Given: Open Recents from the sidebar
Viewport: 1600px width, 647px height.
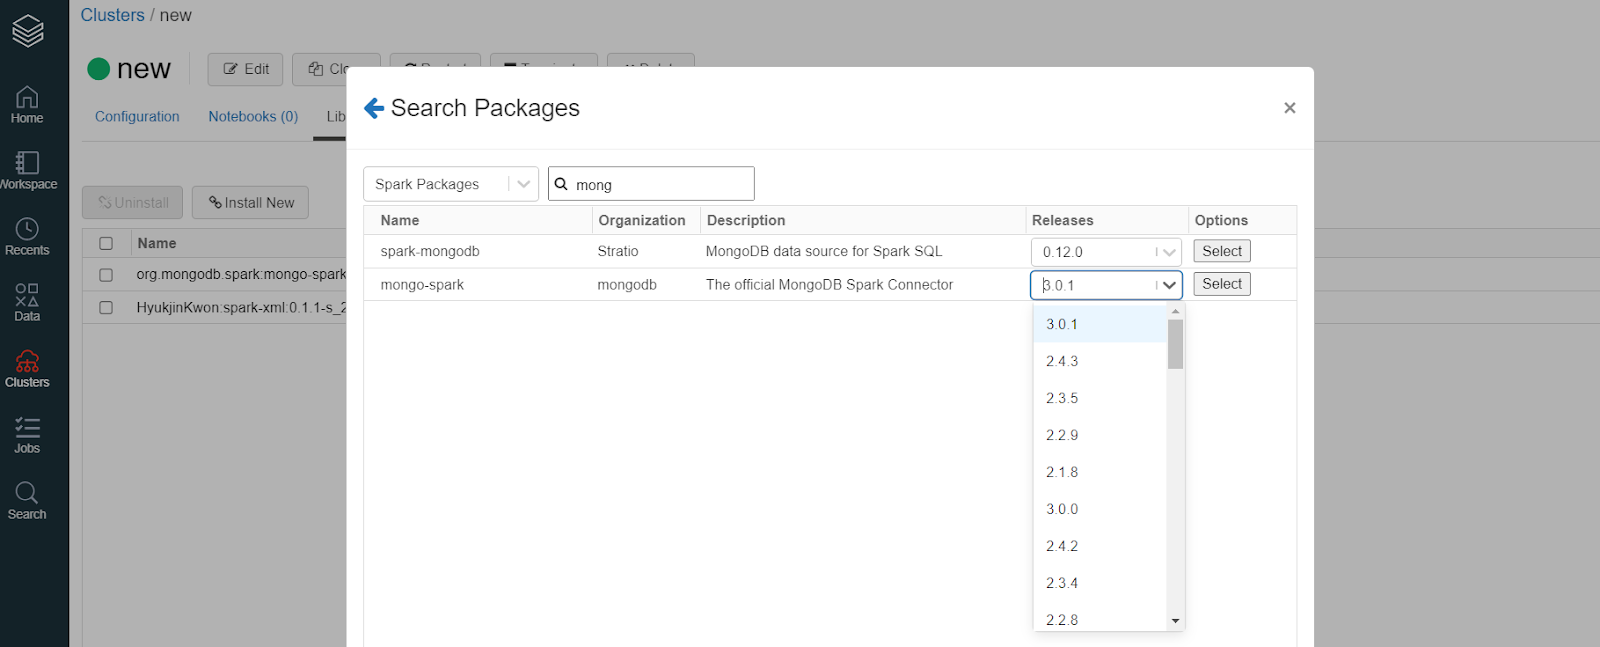Looking at the screenshot, I should click(27, 236).
